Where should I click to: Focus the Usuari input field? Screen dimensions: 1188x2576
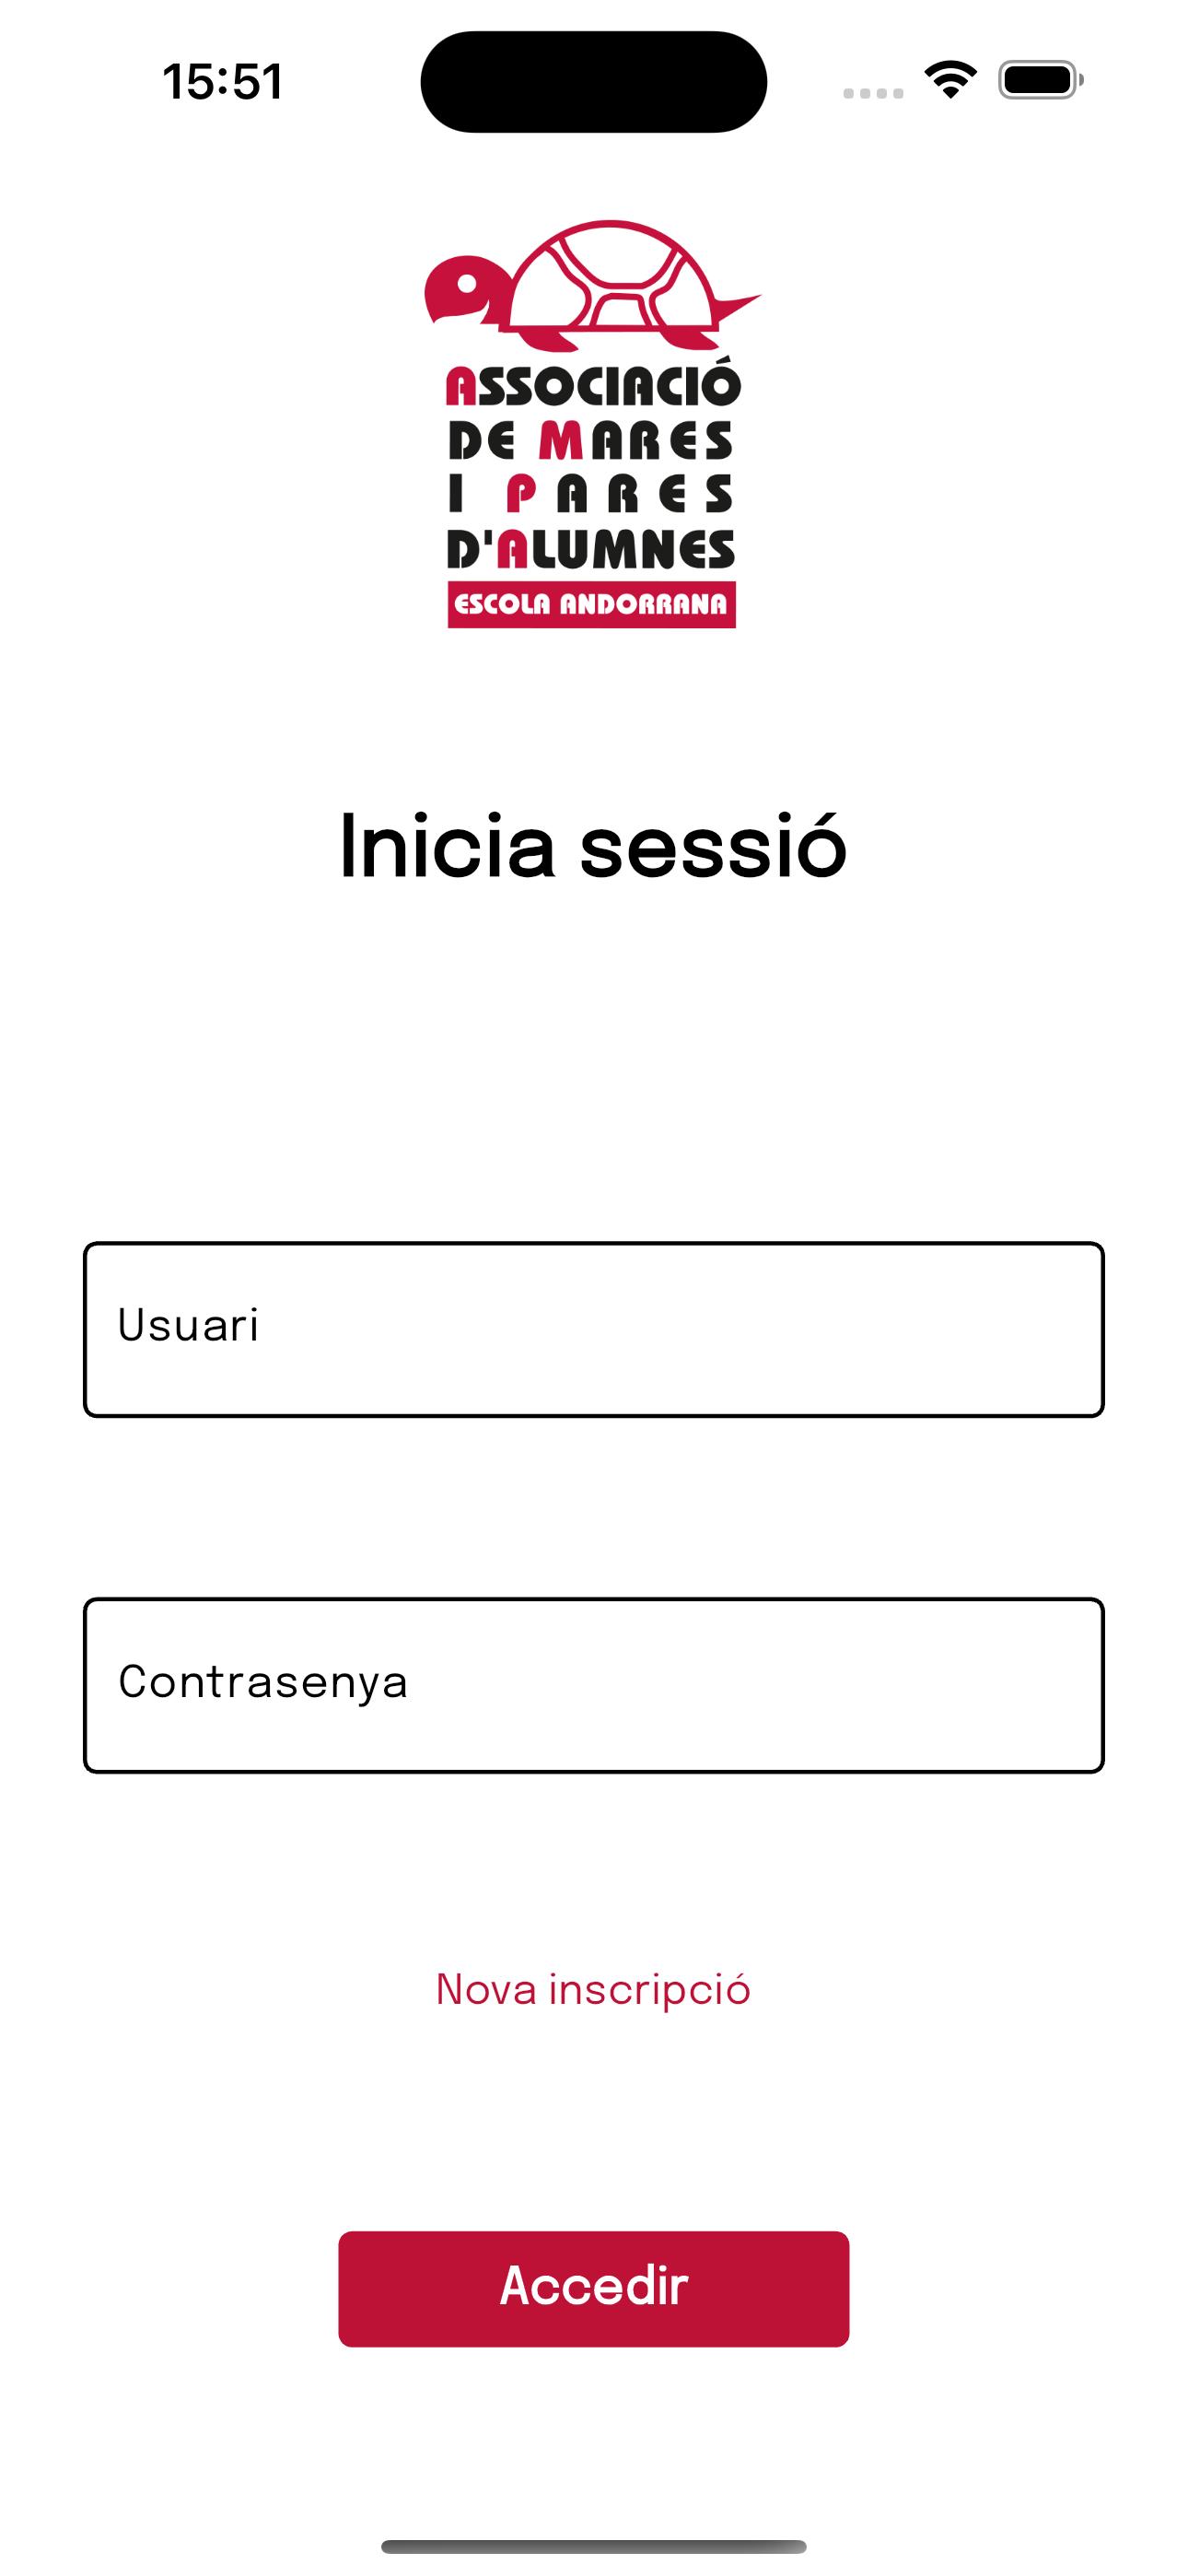click(x=594, y=1329)
